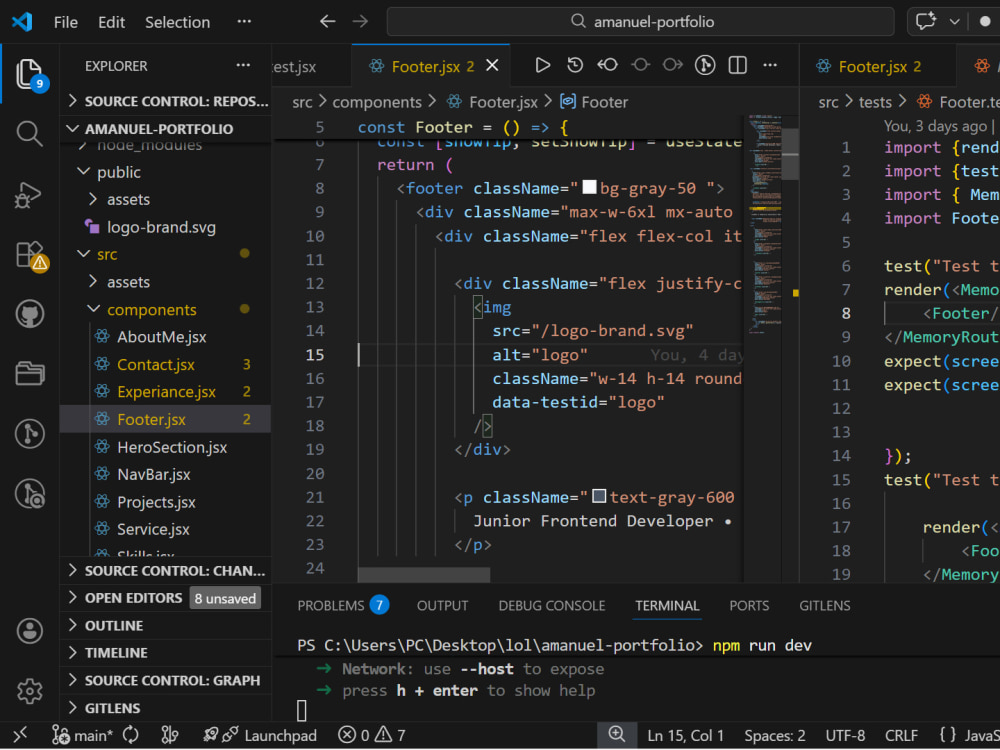Image resolution: width=1000 pixels, height=750 pixels.
Task: Go back using the navigation arrow
Action: [x=328, y=22]
